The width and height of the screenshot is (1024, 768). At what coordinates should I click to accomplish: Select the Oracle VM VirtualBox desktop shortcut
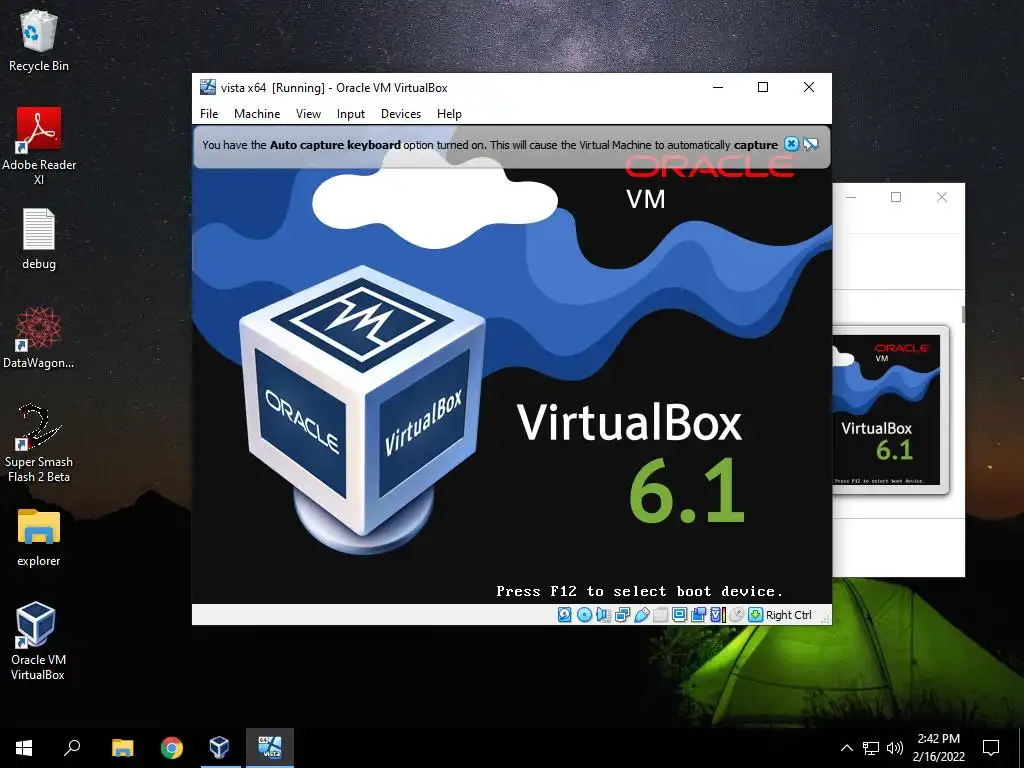point(37,641)
